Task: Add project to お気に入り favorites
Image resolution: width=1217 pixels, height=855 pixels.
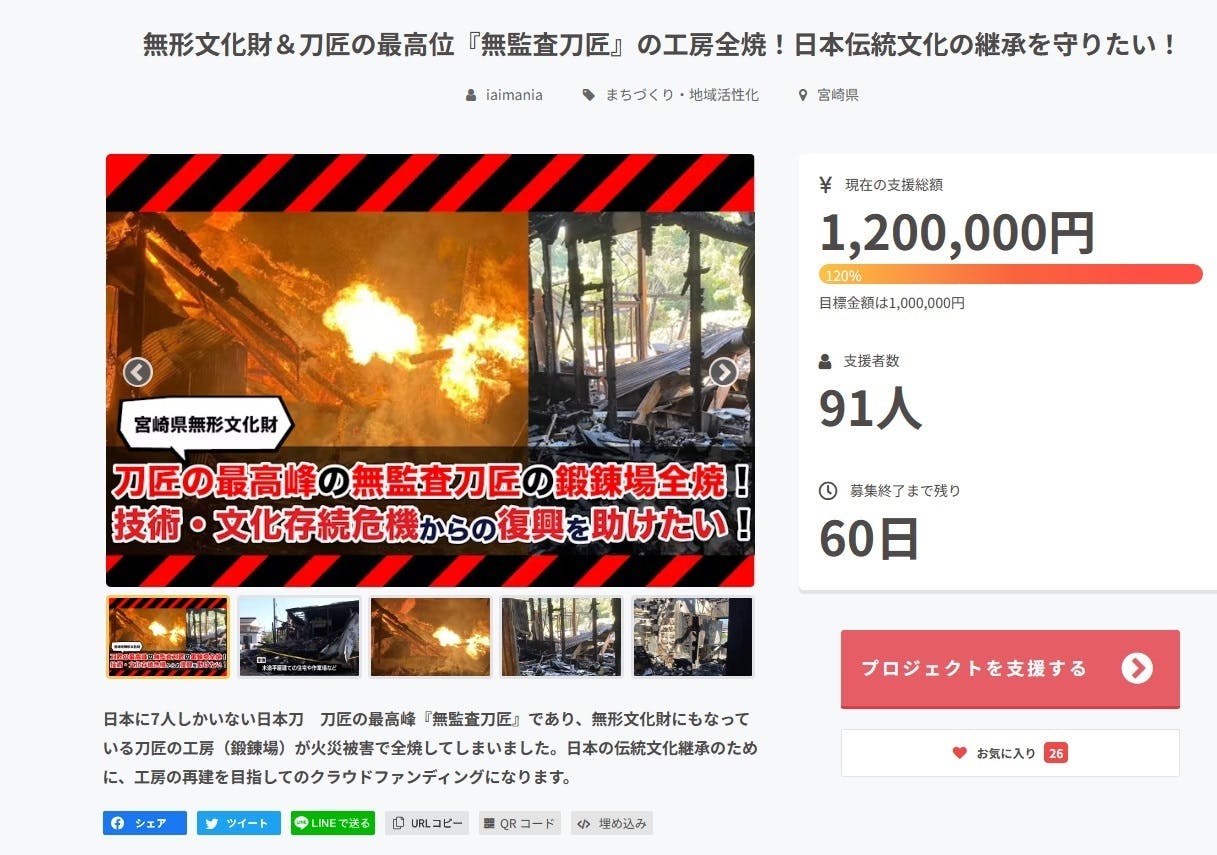Action: coord(1010,753)
